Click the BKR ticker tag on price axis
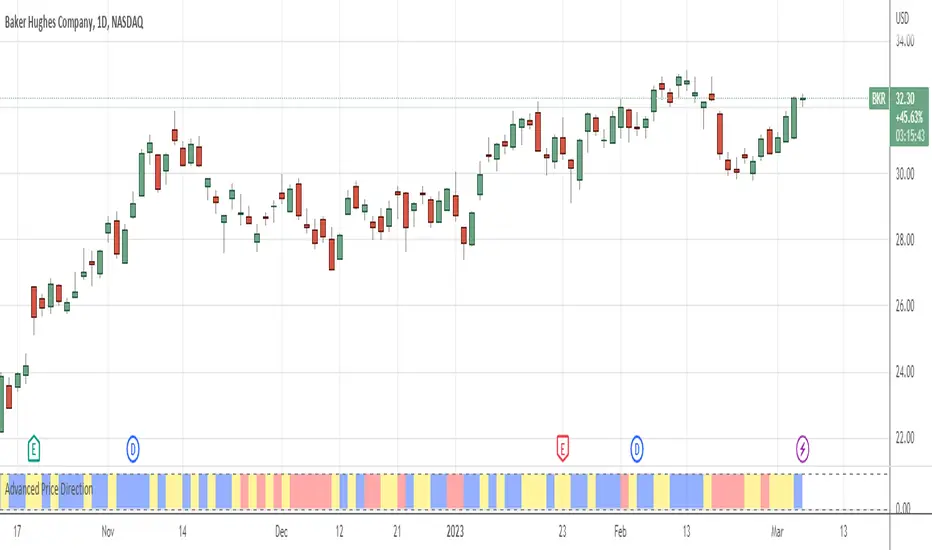The height and width of the screenshot is (550, 932). (x=879, y=100)
